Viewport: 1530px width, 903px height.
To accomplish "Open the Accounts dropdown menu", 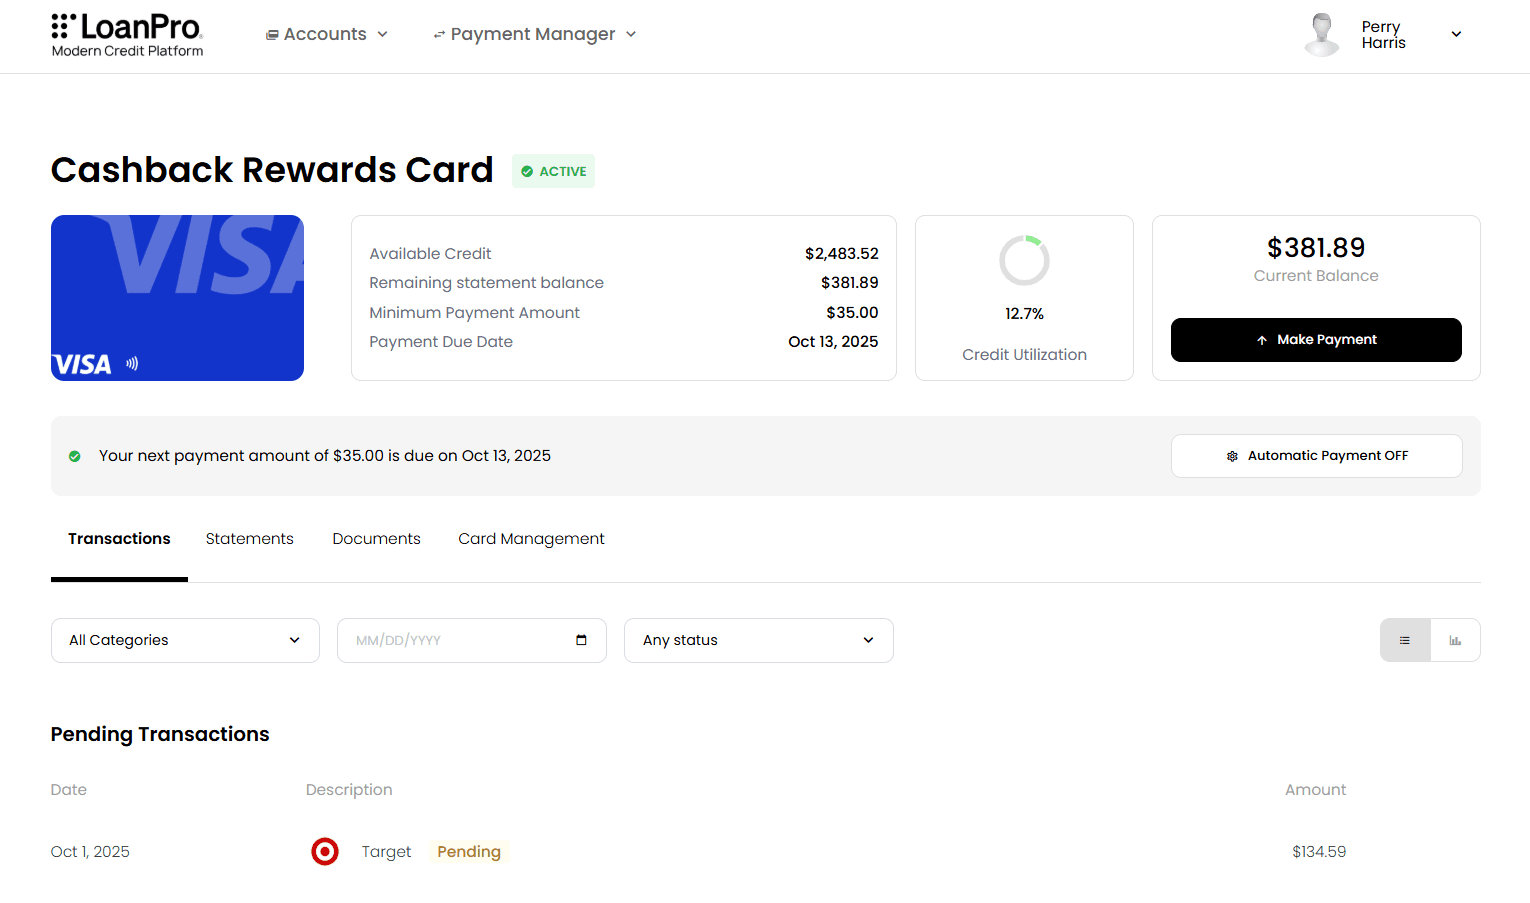I will pos(326,34).
